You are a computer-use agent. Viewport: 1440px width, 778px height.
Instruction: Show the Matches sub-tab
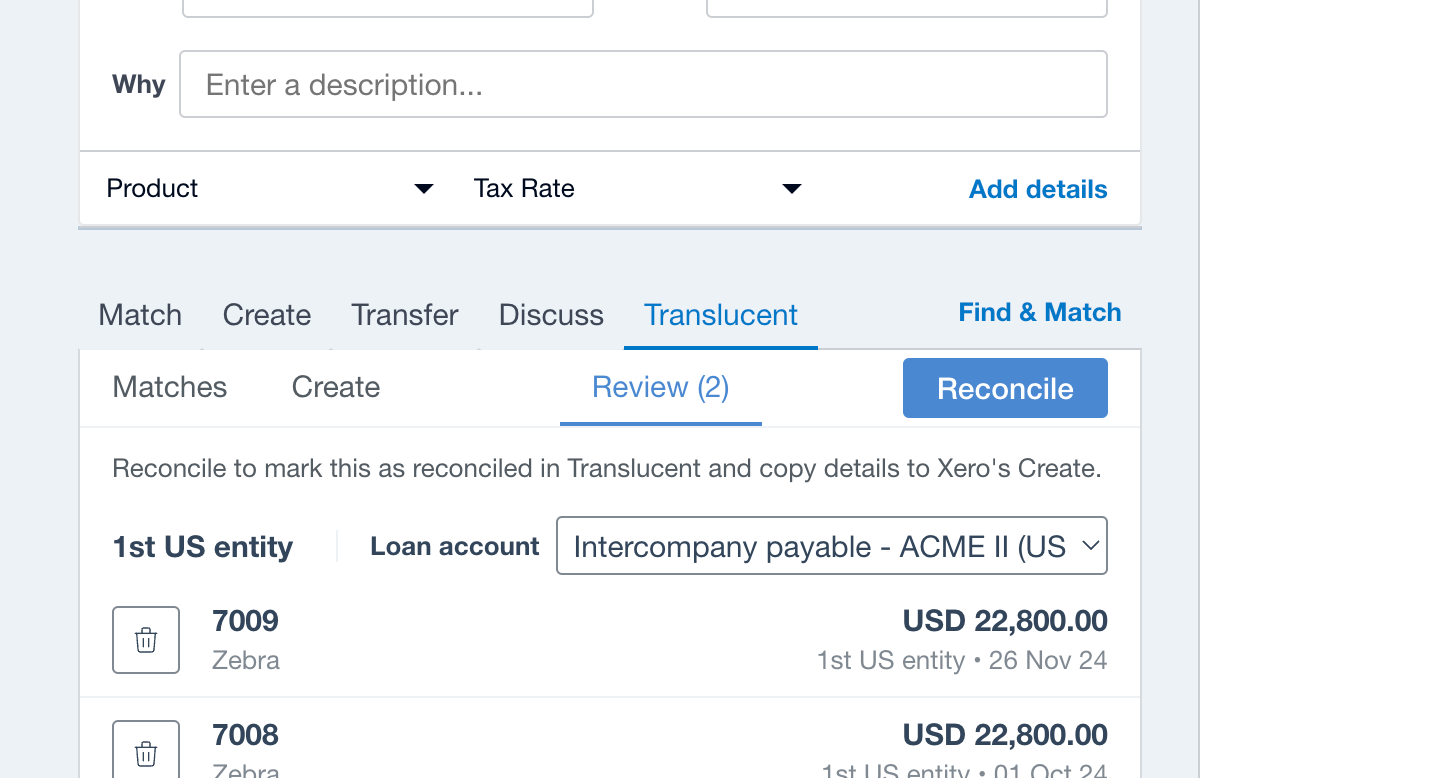tap(170, 387)
